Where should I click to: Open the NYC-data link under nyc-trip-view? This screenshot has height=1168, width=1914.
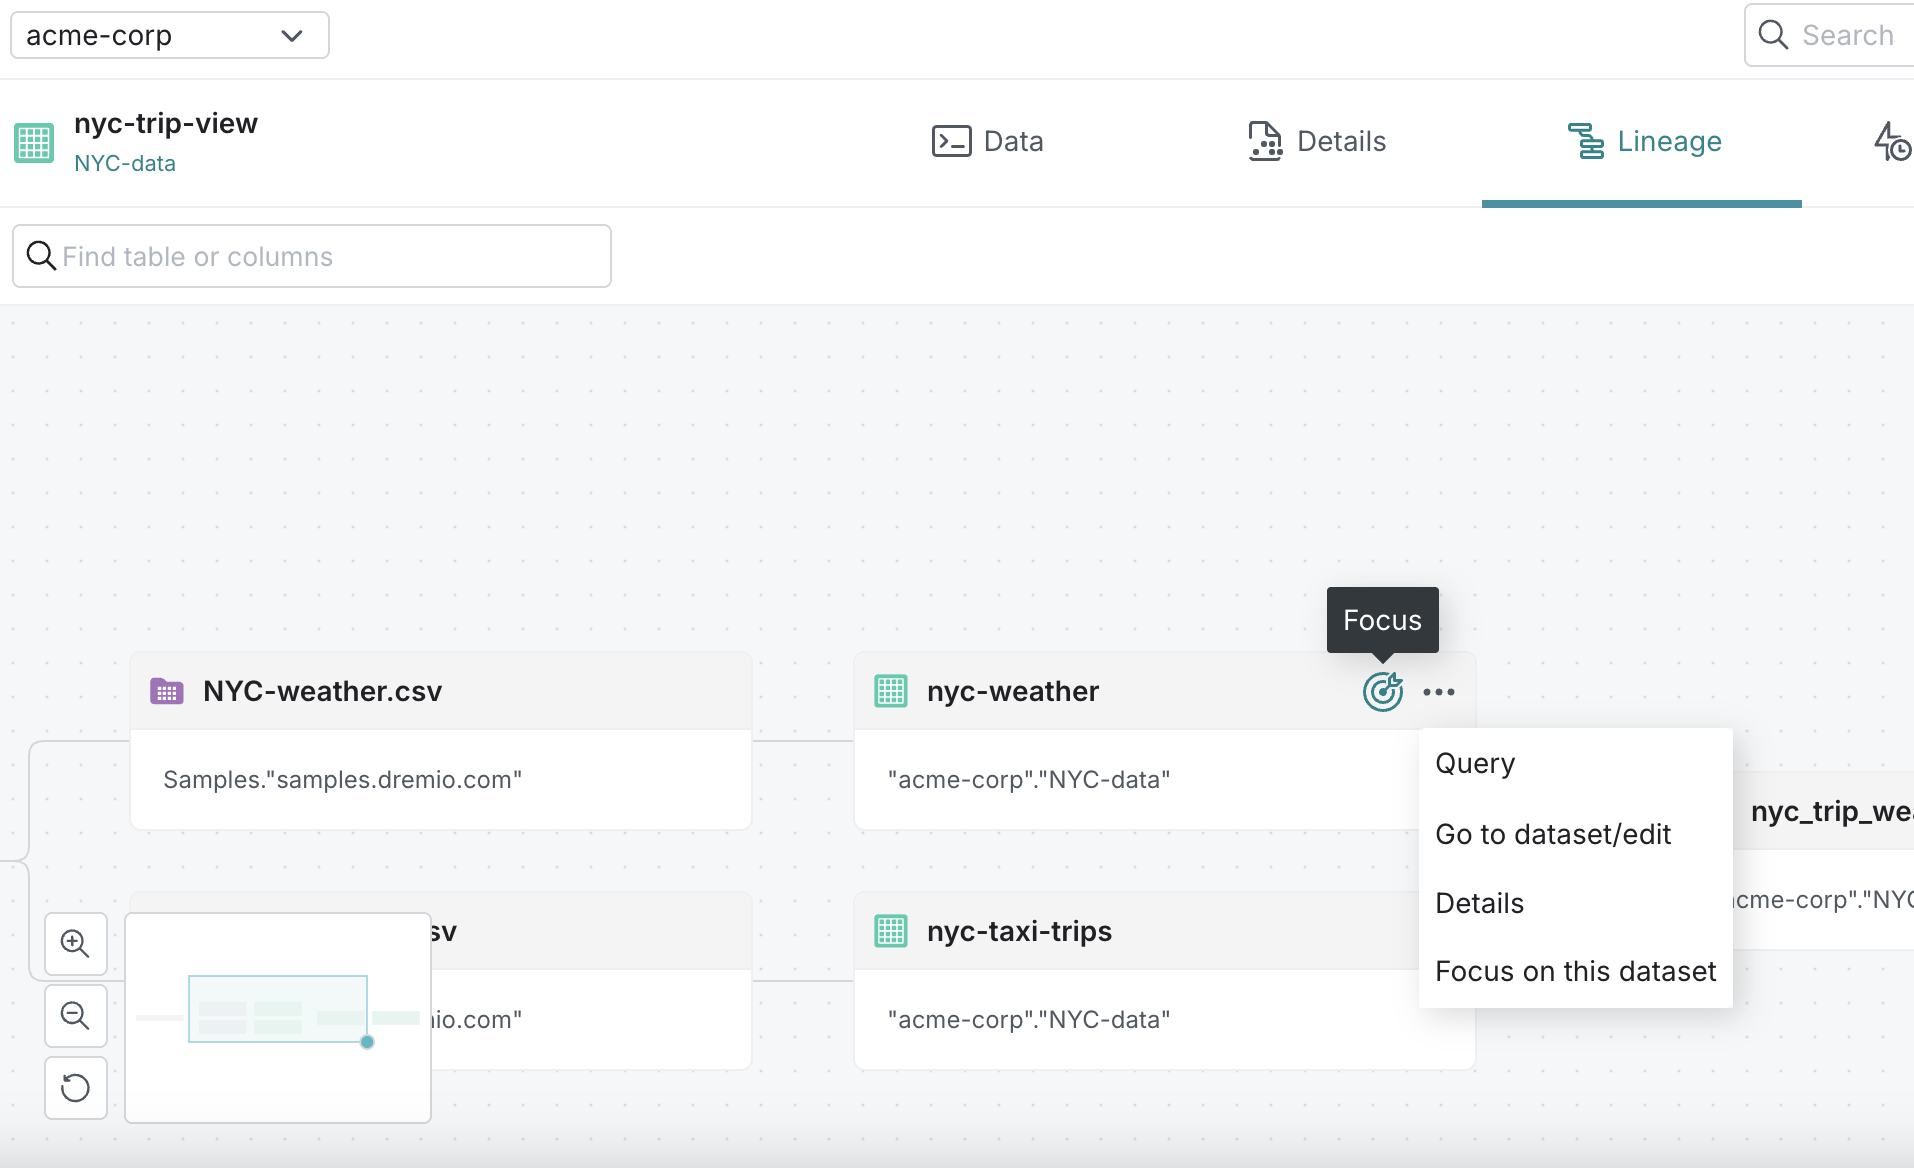[124, 162]
